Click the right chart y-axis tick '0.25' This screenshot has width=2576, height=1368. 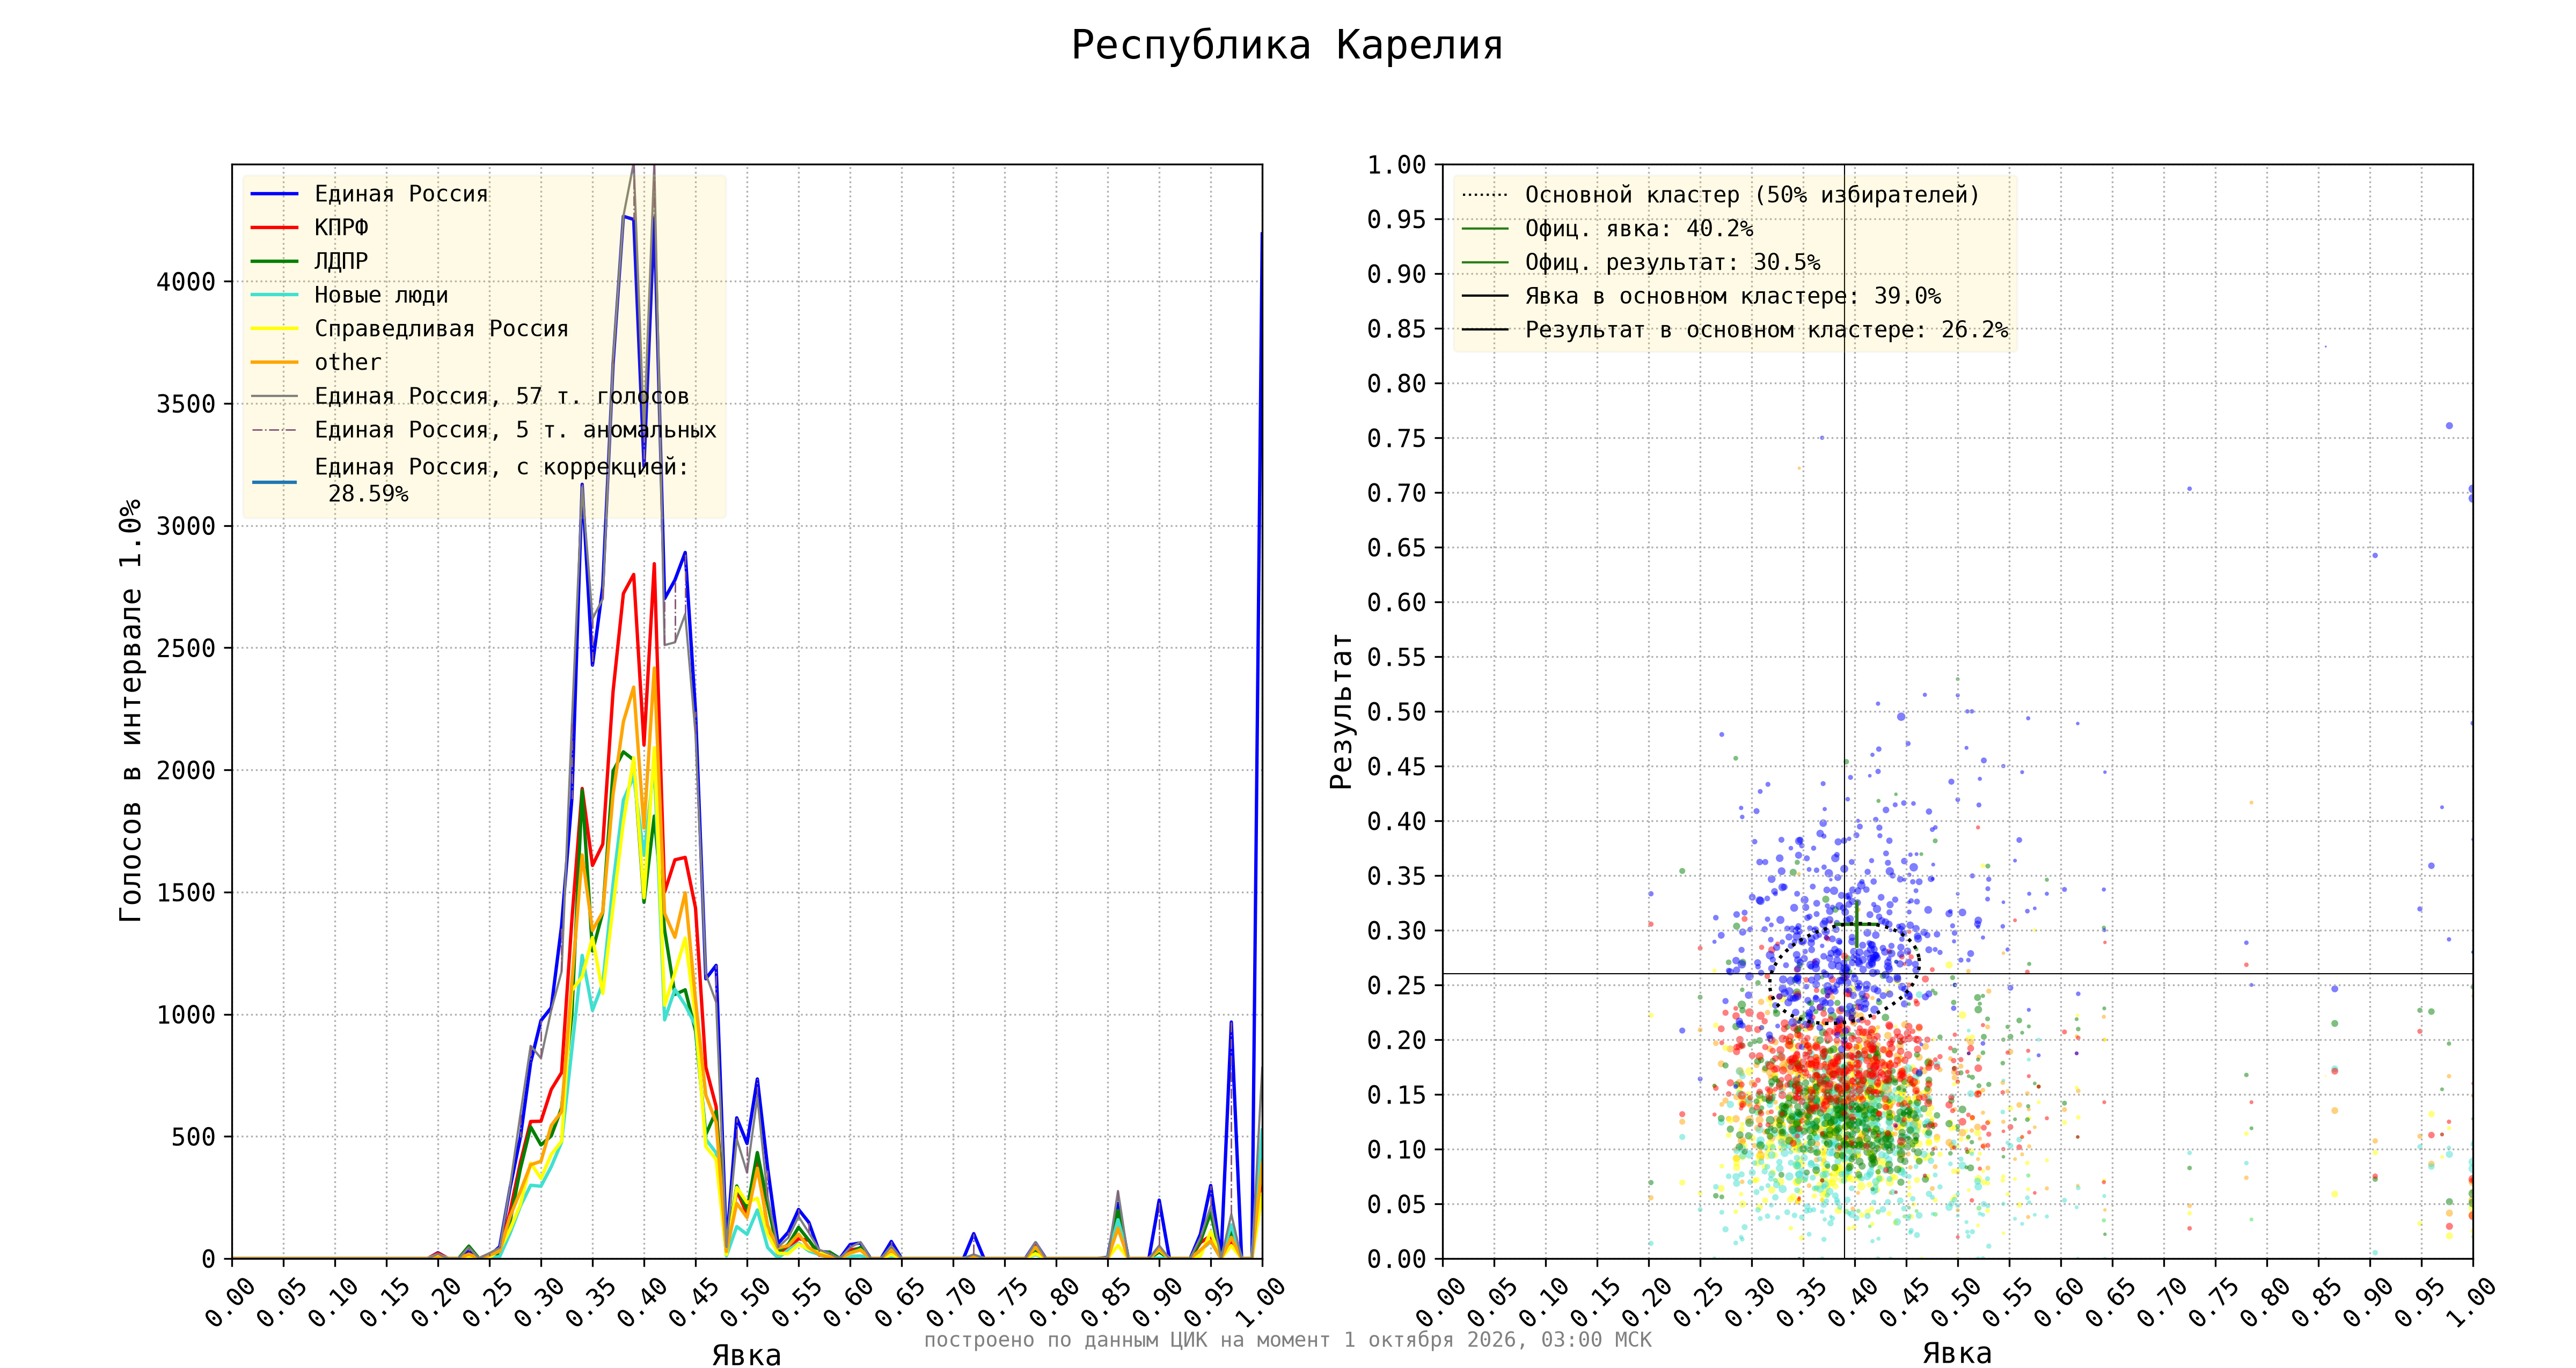pos(1397,985)
